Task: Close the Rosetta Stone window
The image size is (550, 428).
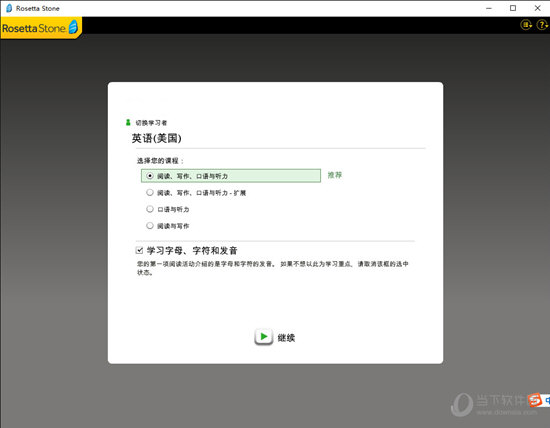Action: (537, 8)
